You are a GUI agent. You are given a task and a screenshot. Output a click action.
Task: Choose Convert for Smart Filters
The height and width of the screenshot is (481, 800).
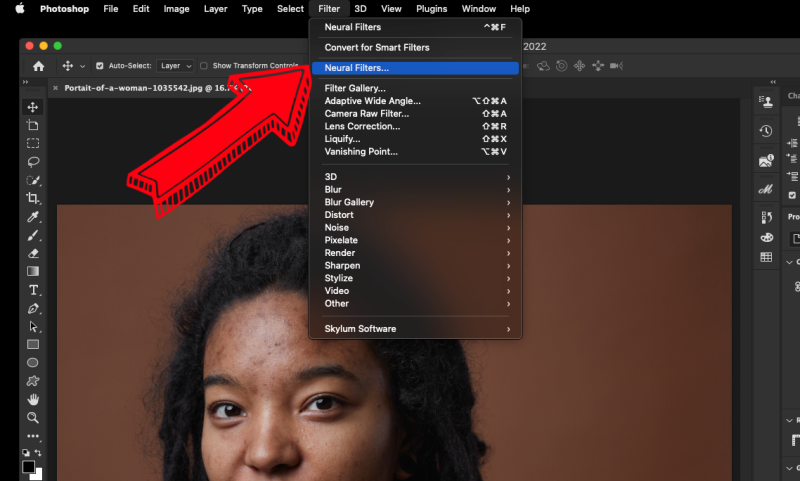click(416, 47)
